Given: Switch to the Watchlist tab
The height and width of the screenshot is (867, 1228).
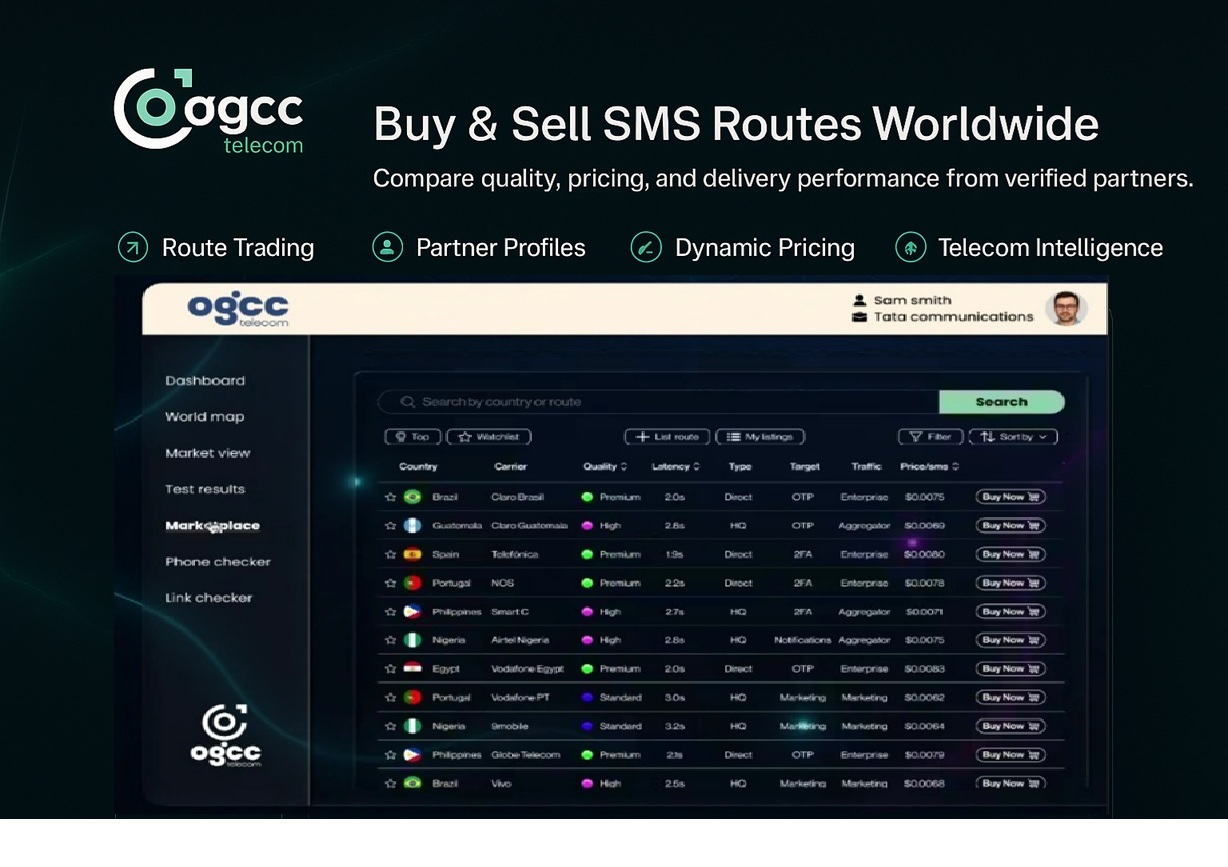Looking at the screenshot, I should tap(488, 436).
